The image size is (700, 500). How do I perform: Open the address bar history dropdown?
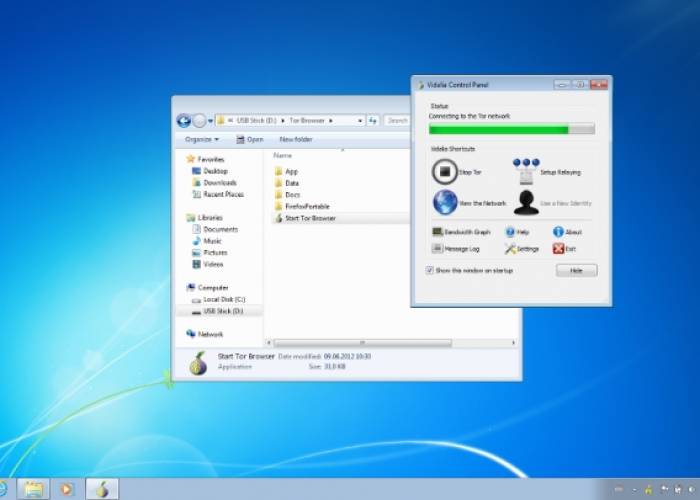tap(360, 121)
